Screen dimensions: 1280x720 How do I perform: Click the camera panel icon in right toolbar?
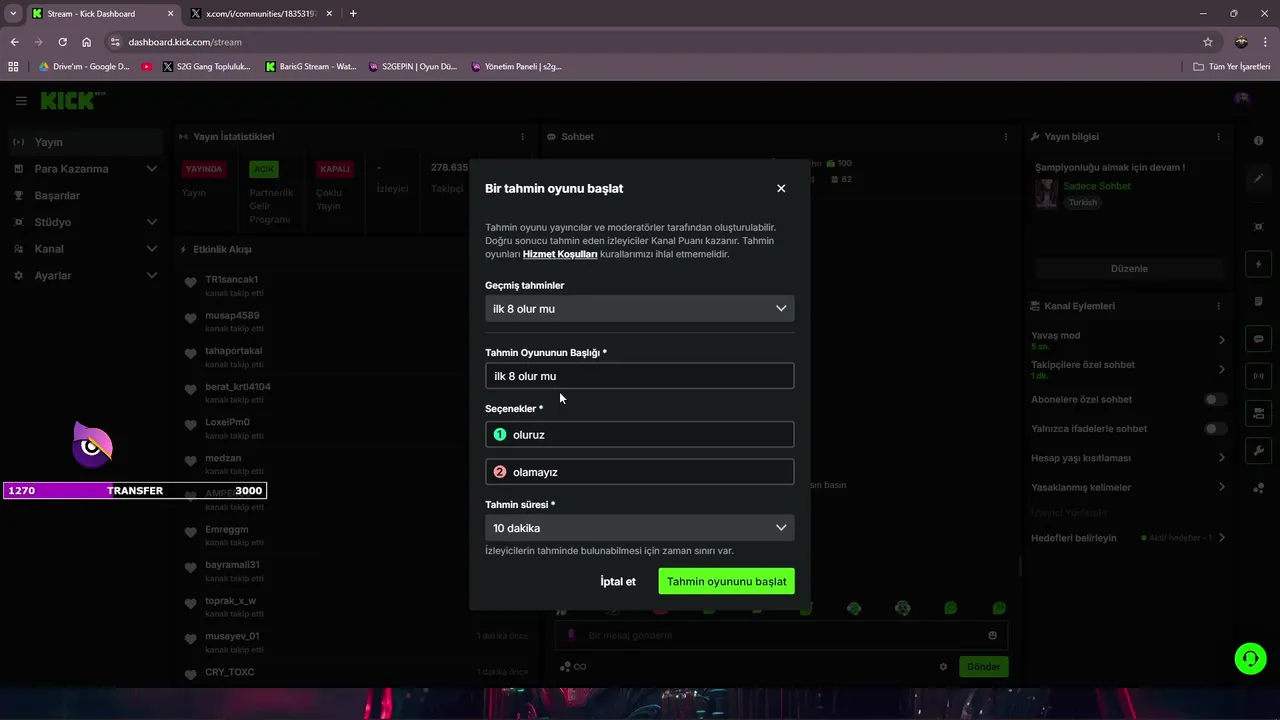[x=1258, y=413]
